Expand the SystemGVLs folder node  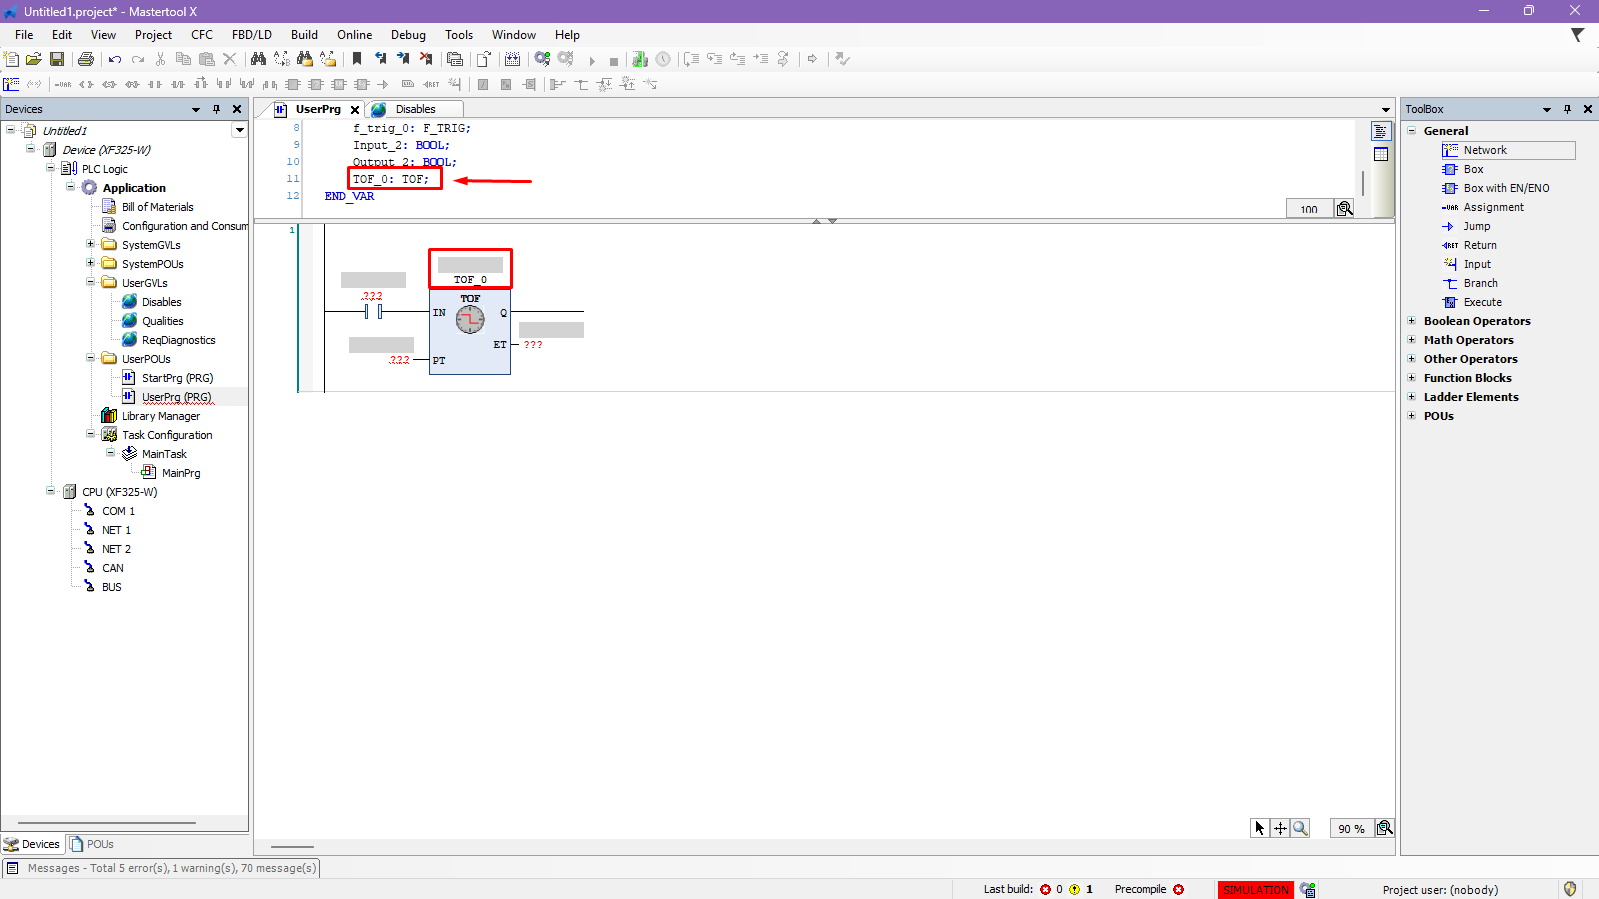91,245
